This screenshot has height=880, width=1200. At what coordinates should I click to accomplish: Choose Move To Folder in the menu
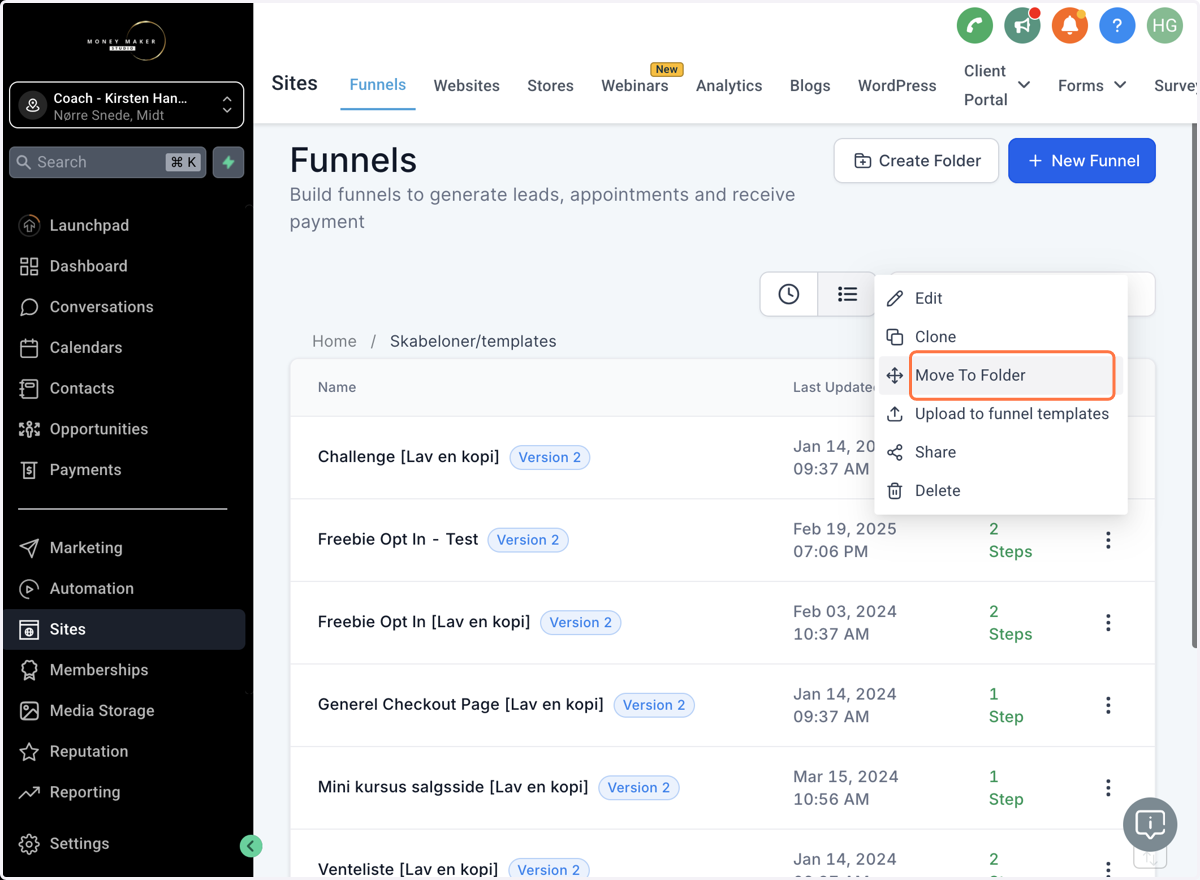pyautogui.click(x=1001, y=375)
